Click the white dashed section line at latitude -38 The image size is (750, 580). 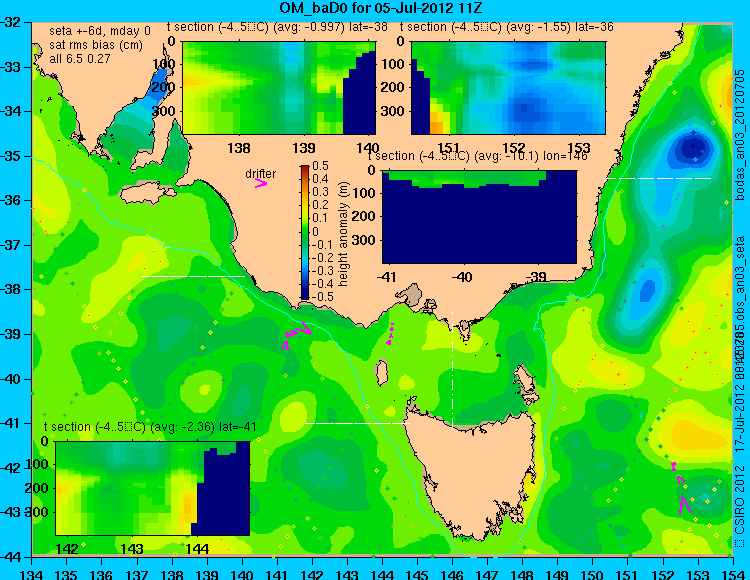[x=192, y=276]
